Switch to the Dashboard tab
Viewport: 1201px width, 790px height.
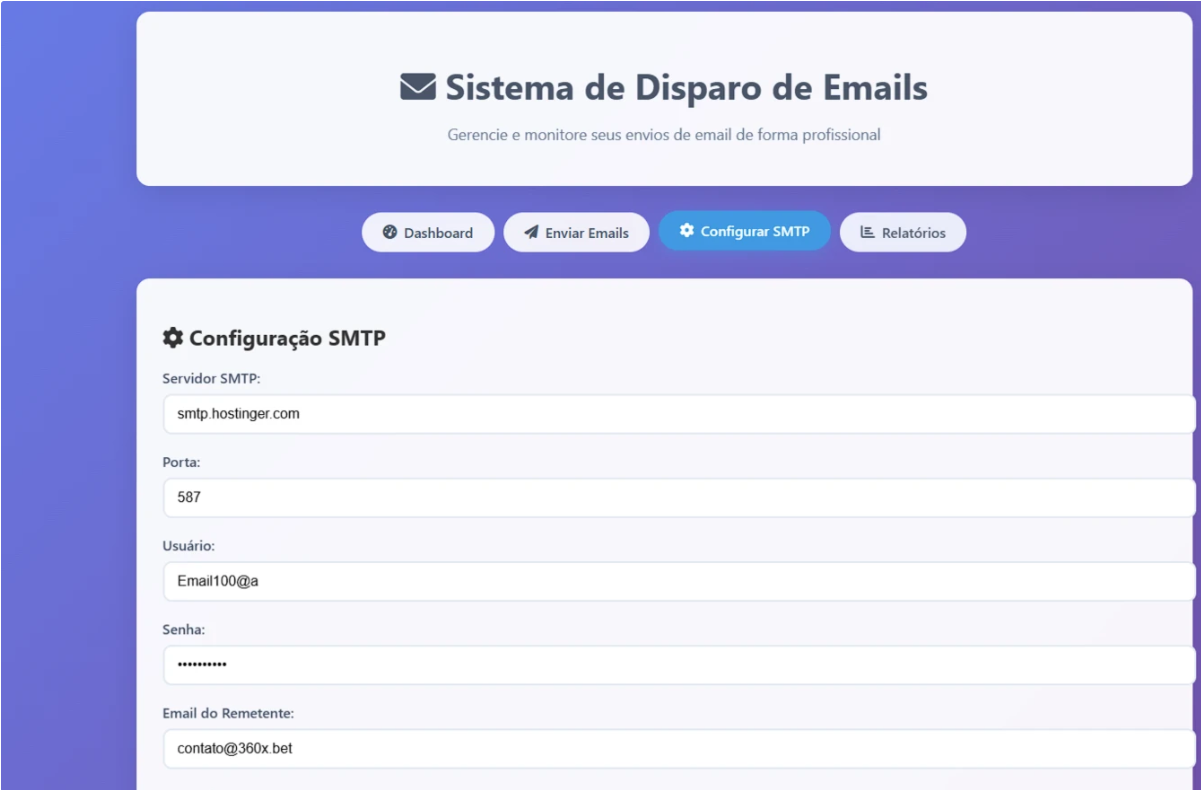[x=428, y=232]
